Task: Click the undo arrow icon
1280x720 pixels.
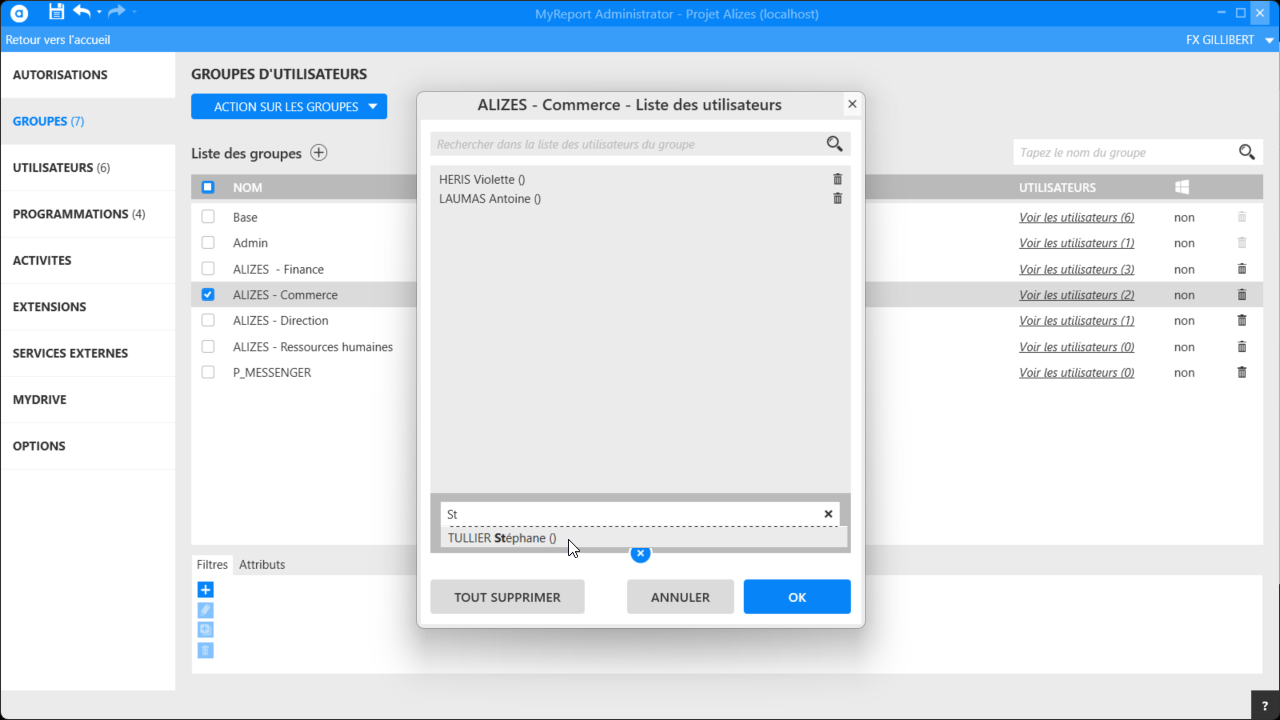Action: coord(82,12)
